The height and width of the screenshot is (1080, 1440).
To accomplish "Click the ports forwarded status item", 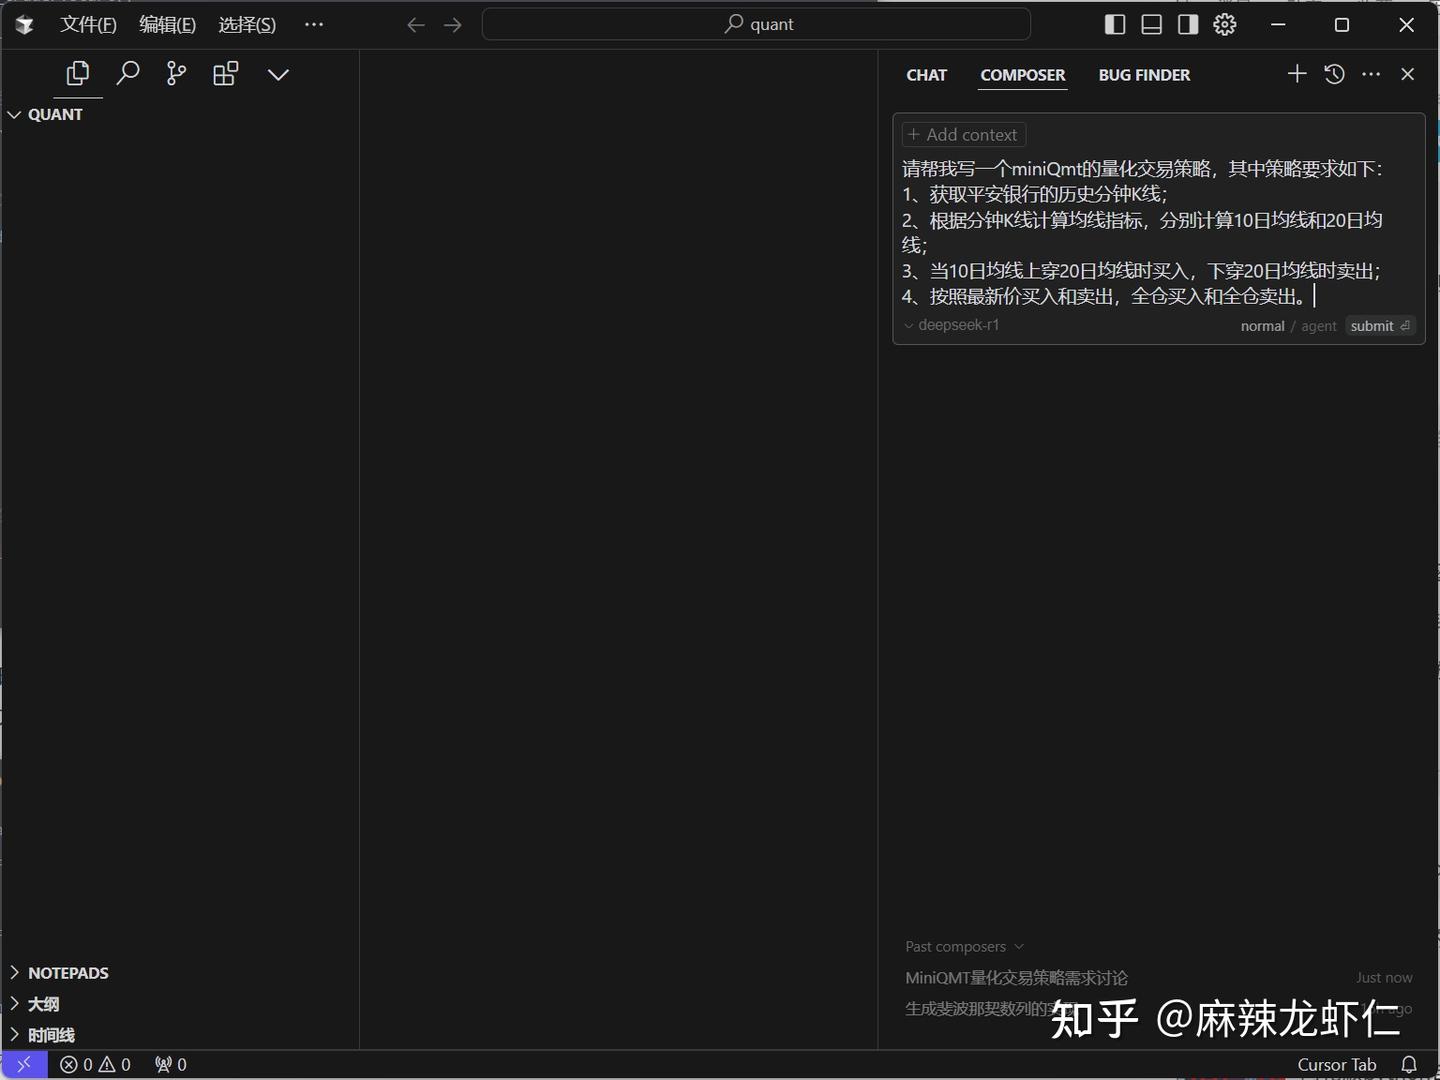I will pyautogui.click(x=171, y=1065).
